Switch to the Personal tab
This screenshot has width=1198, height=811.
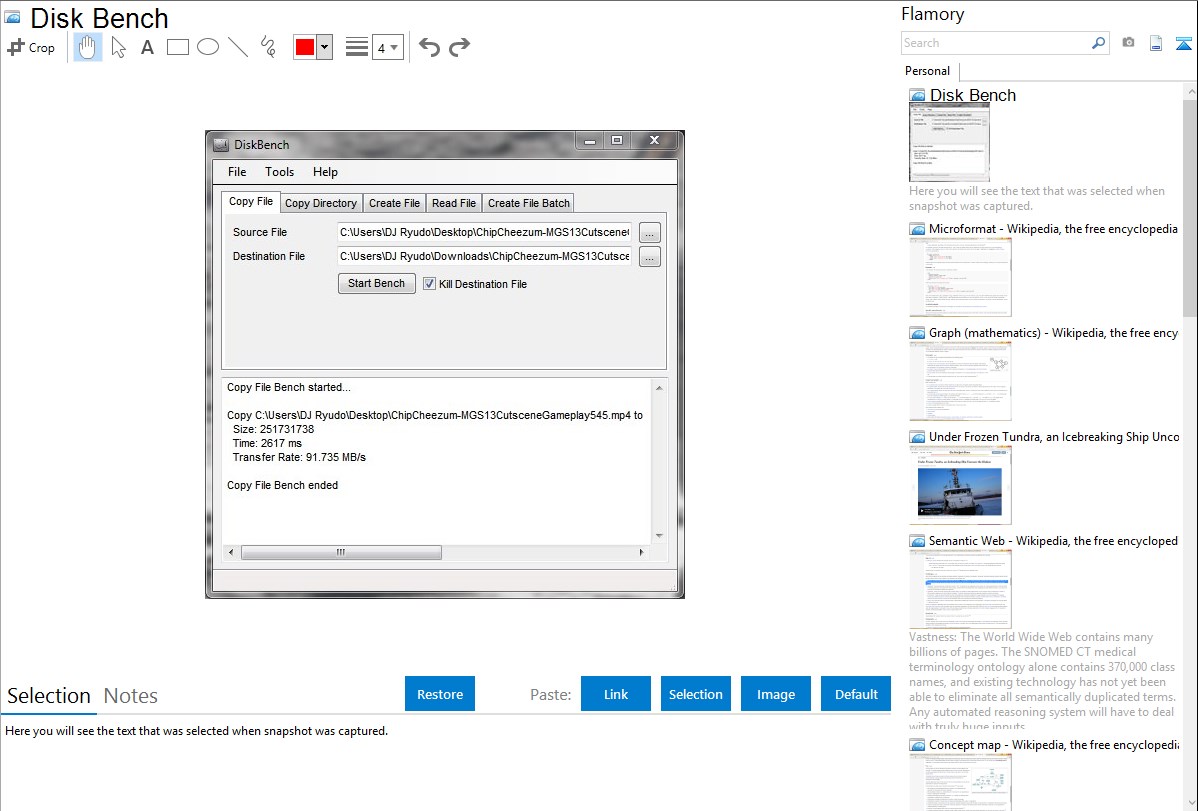pyautogui.click(x=928, y=70)
